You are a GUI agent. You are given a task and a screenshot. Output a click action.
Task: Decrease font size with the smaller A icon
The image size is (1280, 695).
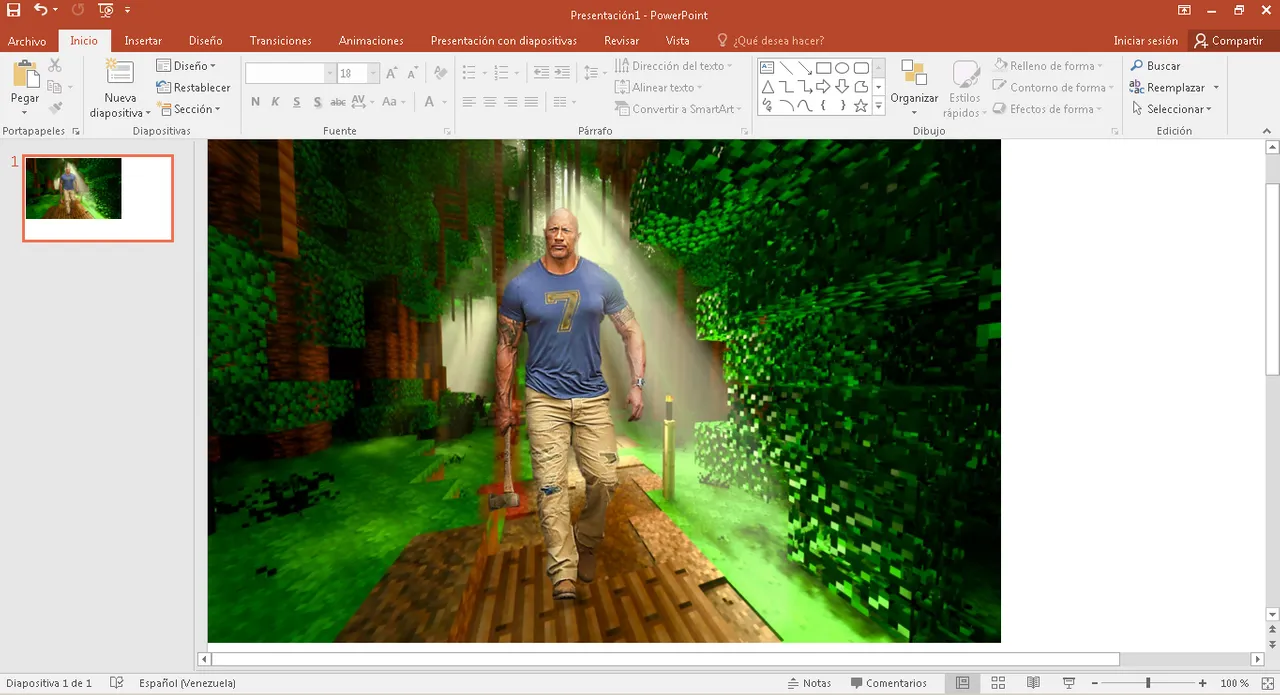(413, 73)
